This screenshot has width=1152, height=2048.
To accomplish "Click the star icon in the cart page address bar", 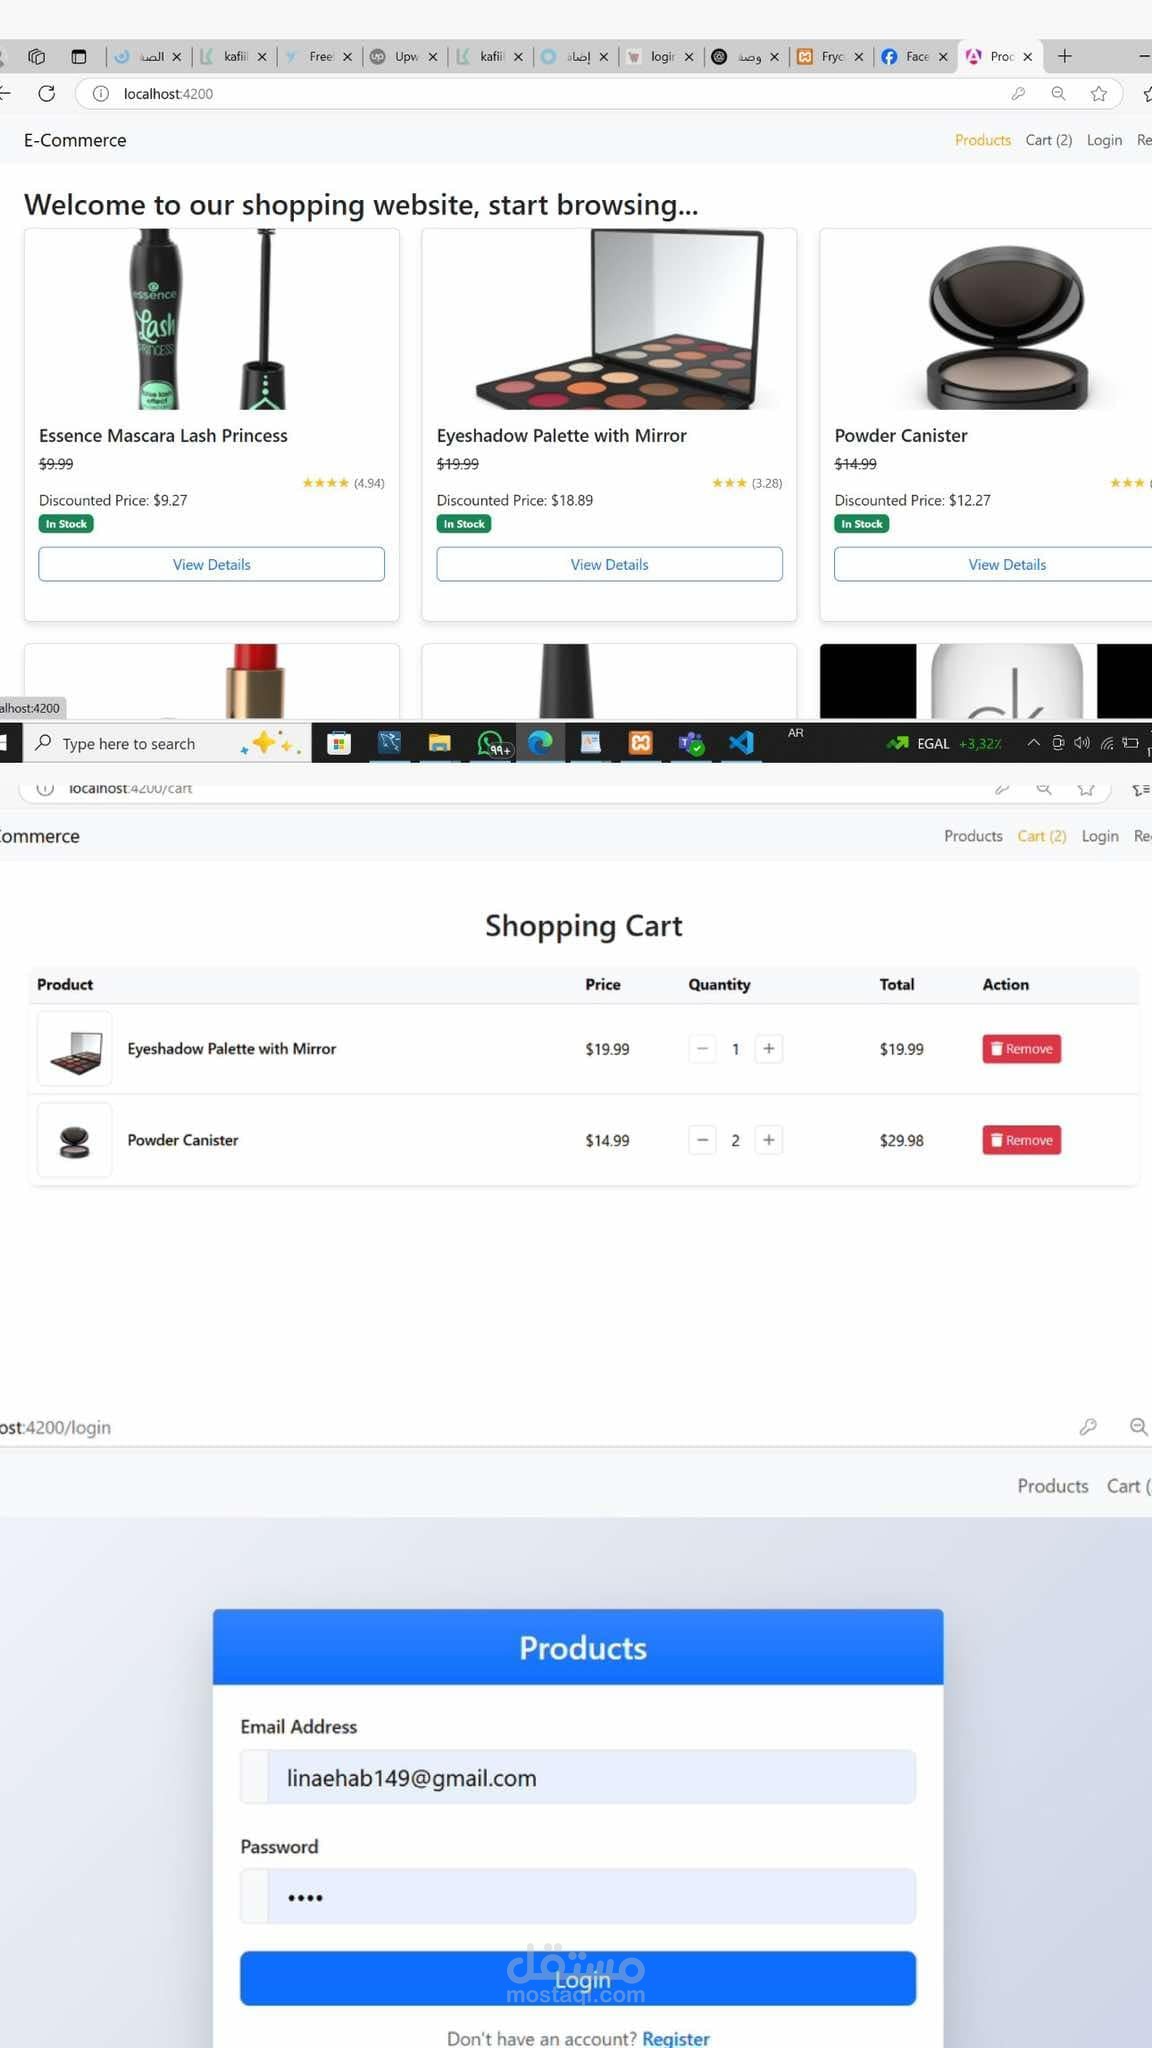I will (1086, 789).
